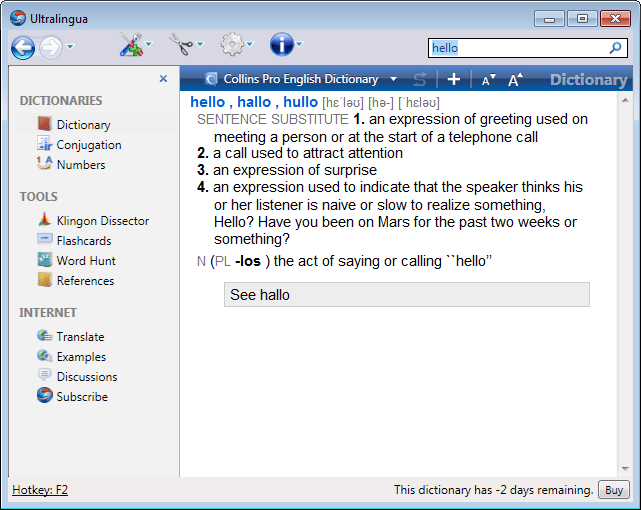Click the SENTENCE SUBSTITUTE label
The image size is (641, 510).
pyautogui.click(x=273, y=119)
